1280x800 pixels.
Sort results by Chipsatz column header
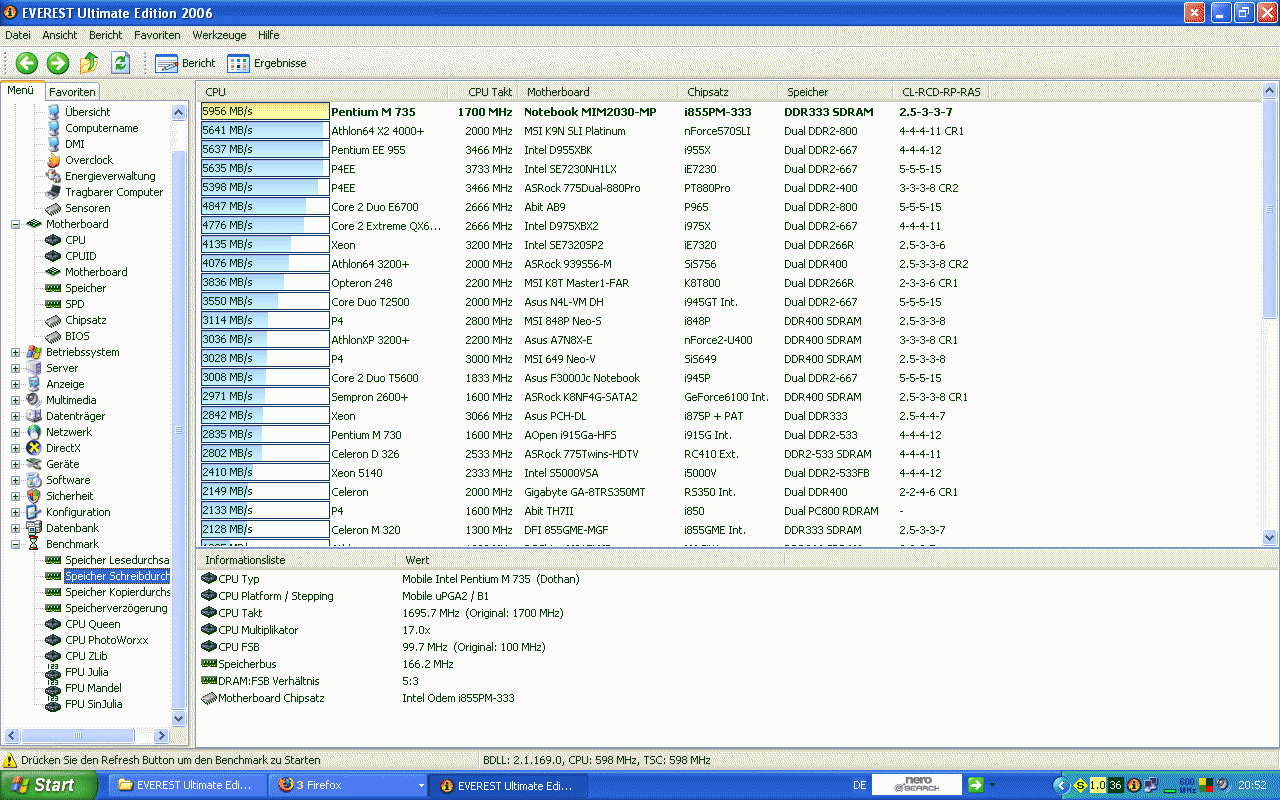(x=729, y=92)
